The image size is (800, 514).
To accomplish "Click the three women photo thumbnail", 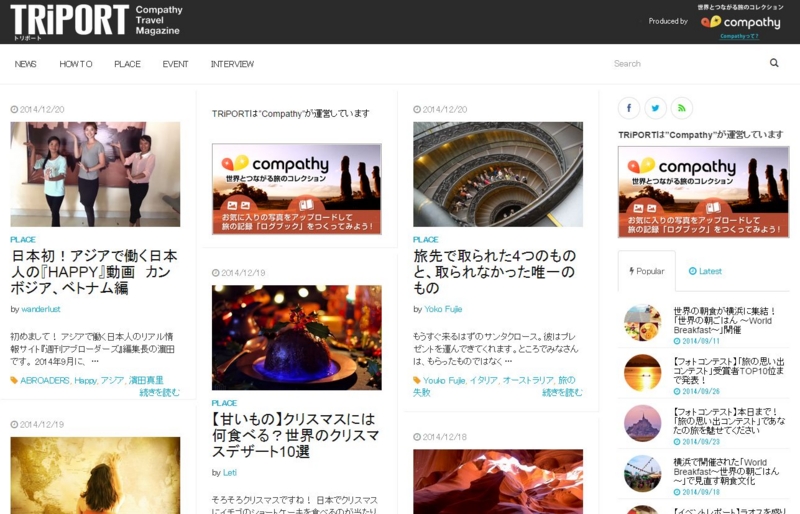I will 95,174.
